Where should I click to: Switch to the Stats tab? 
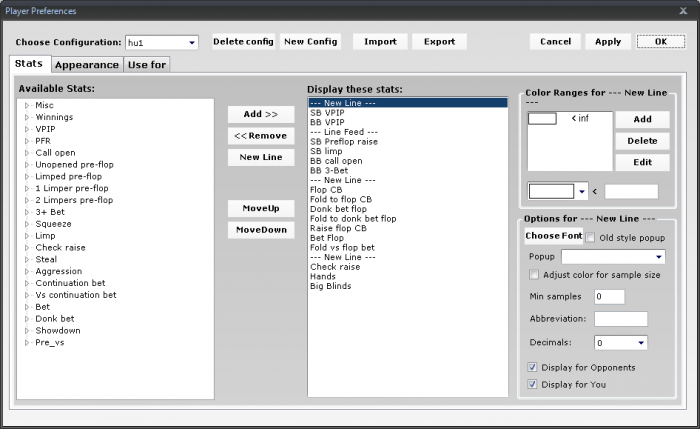coord(29,63)
